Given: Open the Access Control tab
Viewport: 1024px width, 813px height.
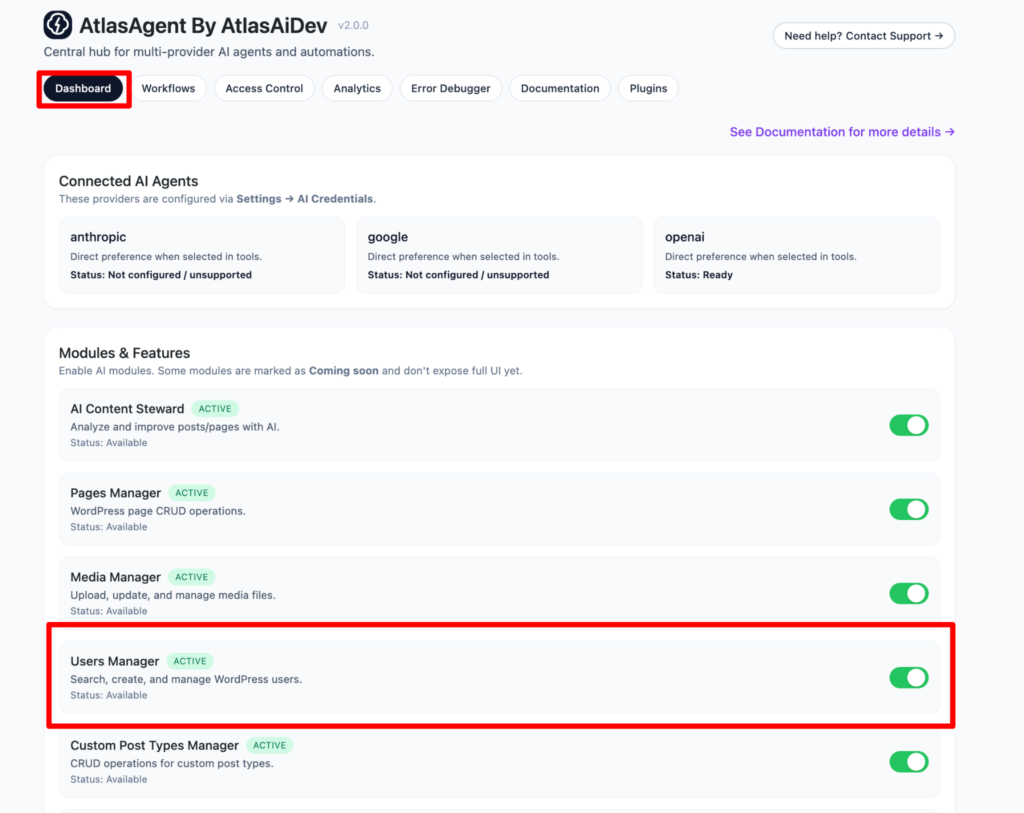Looking at the screenshot, I should pos(264,88).
